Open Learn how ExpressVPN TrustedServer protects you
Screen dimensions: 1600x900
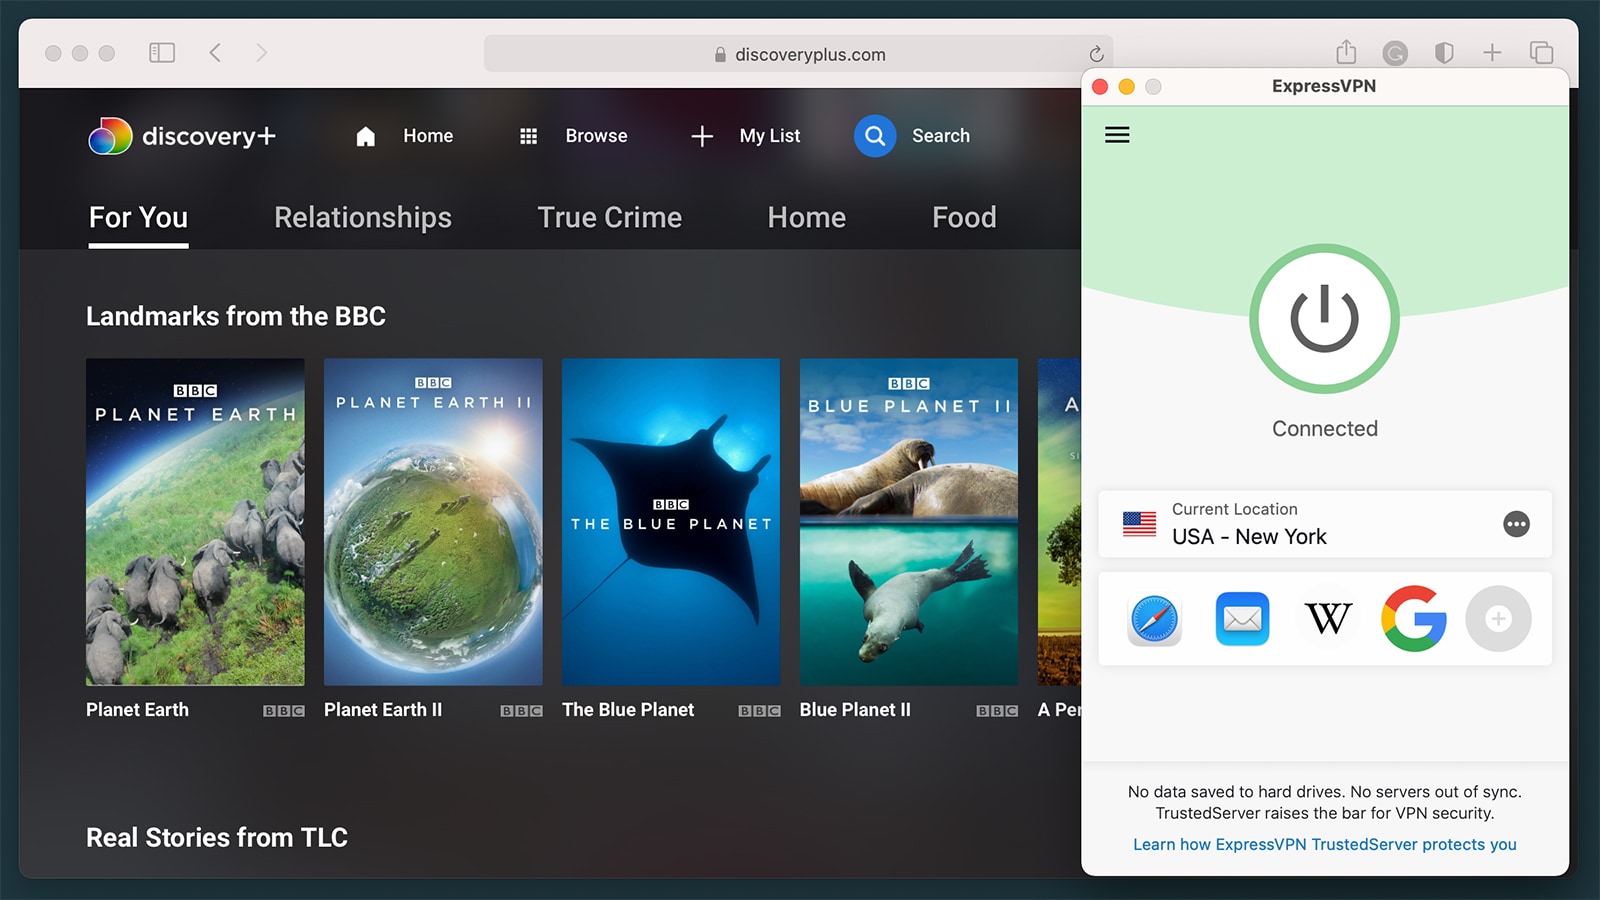pos(1325,844)
